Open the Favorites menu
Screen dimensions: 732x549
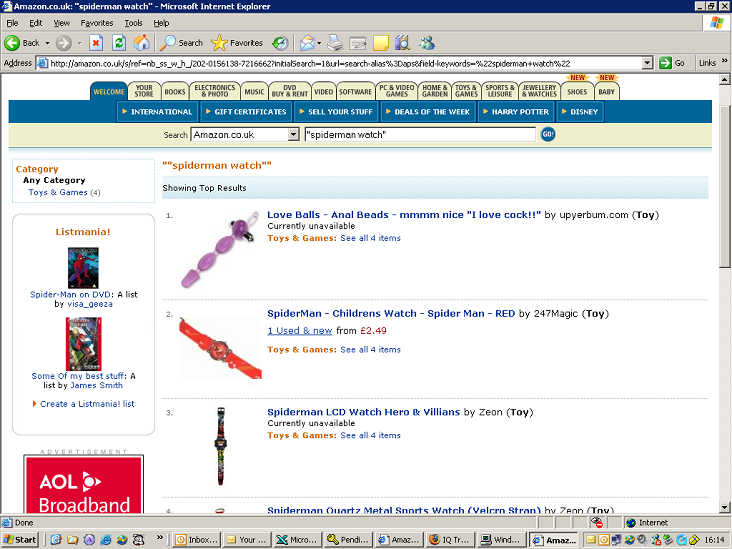(x=97, y=23)
